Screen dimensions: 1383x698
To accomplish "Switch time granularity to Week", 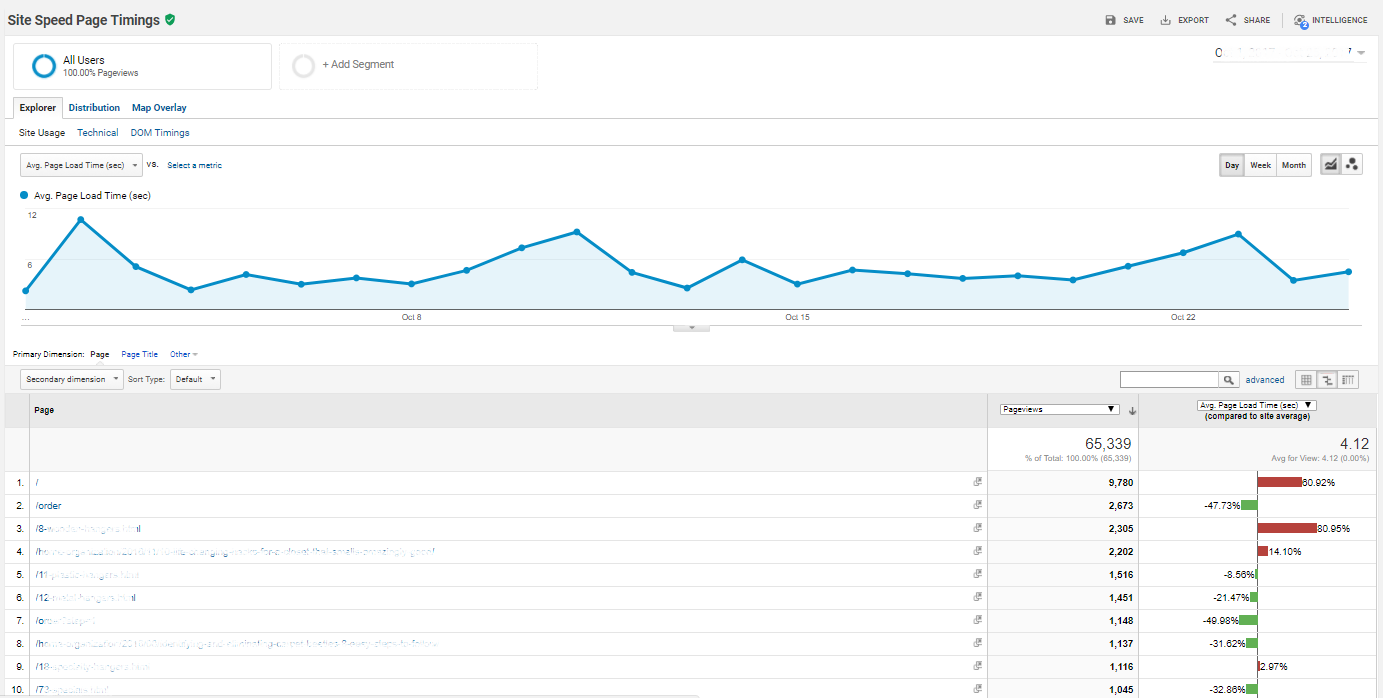I will (1260, 164).
